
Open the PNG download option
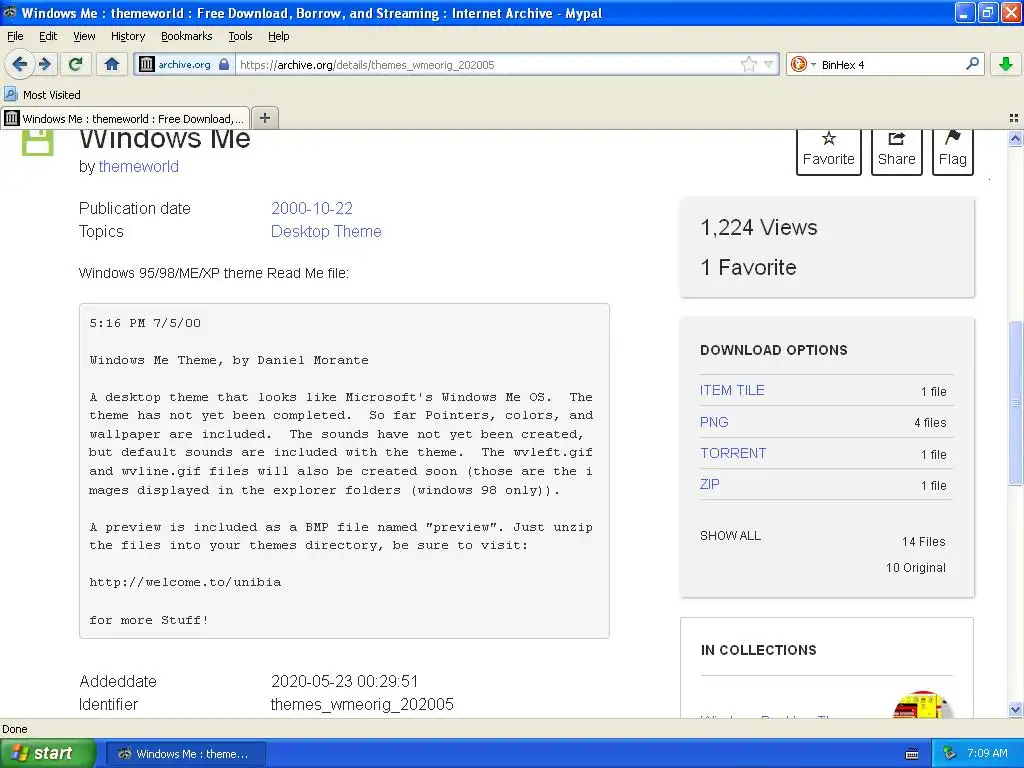(714, 422)
